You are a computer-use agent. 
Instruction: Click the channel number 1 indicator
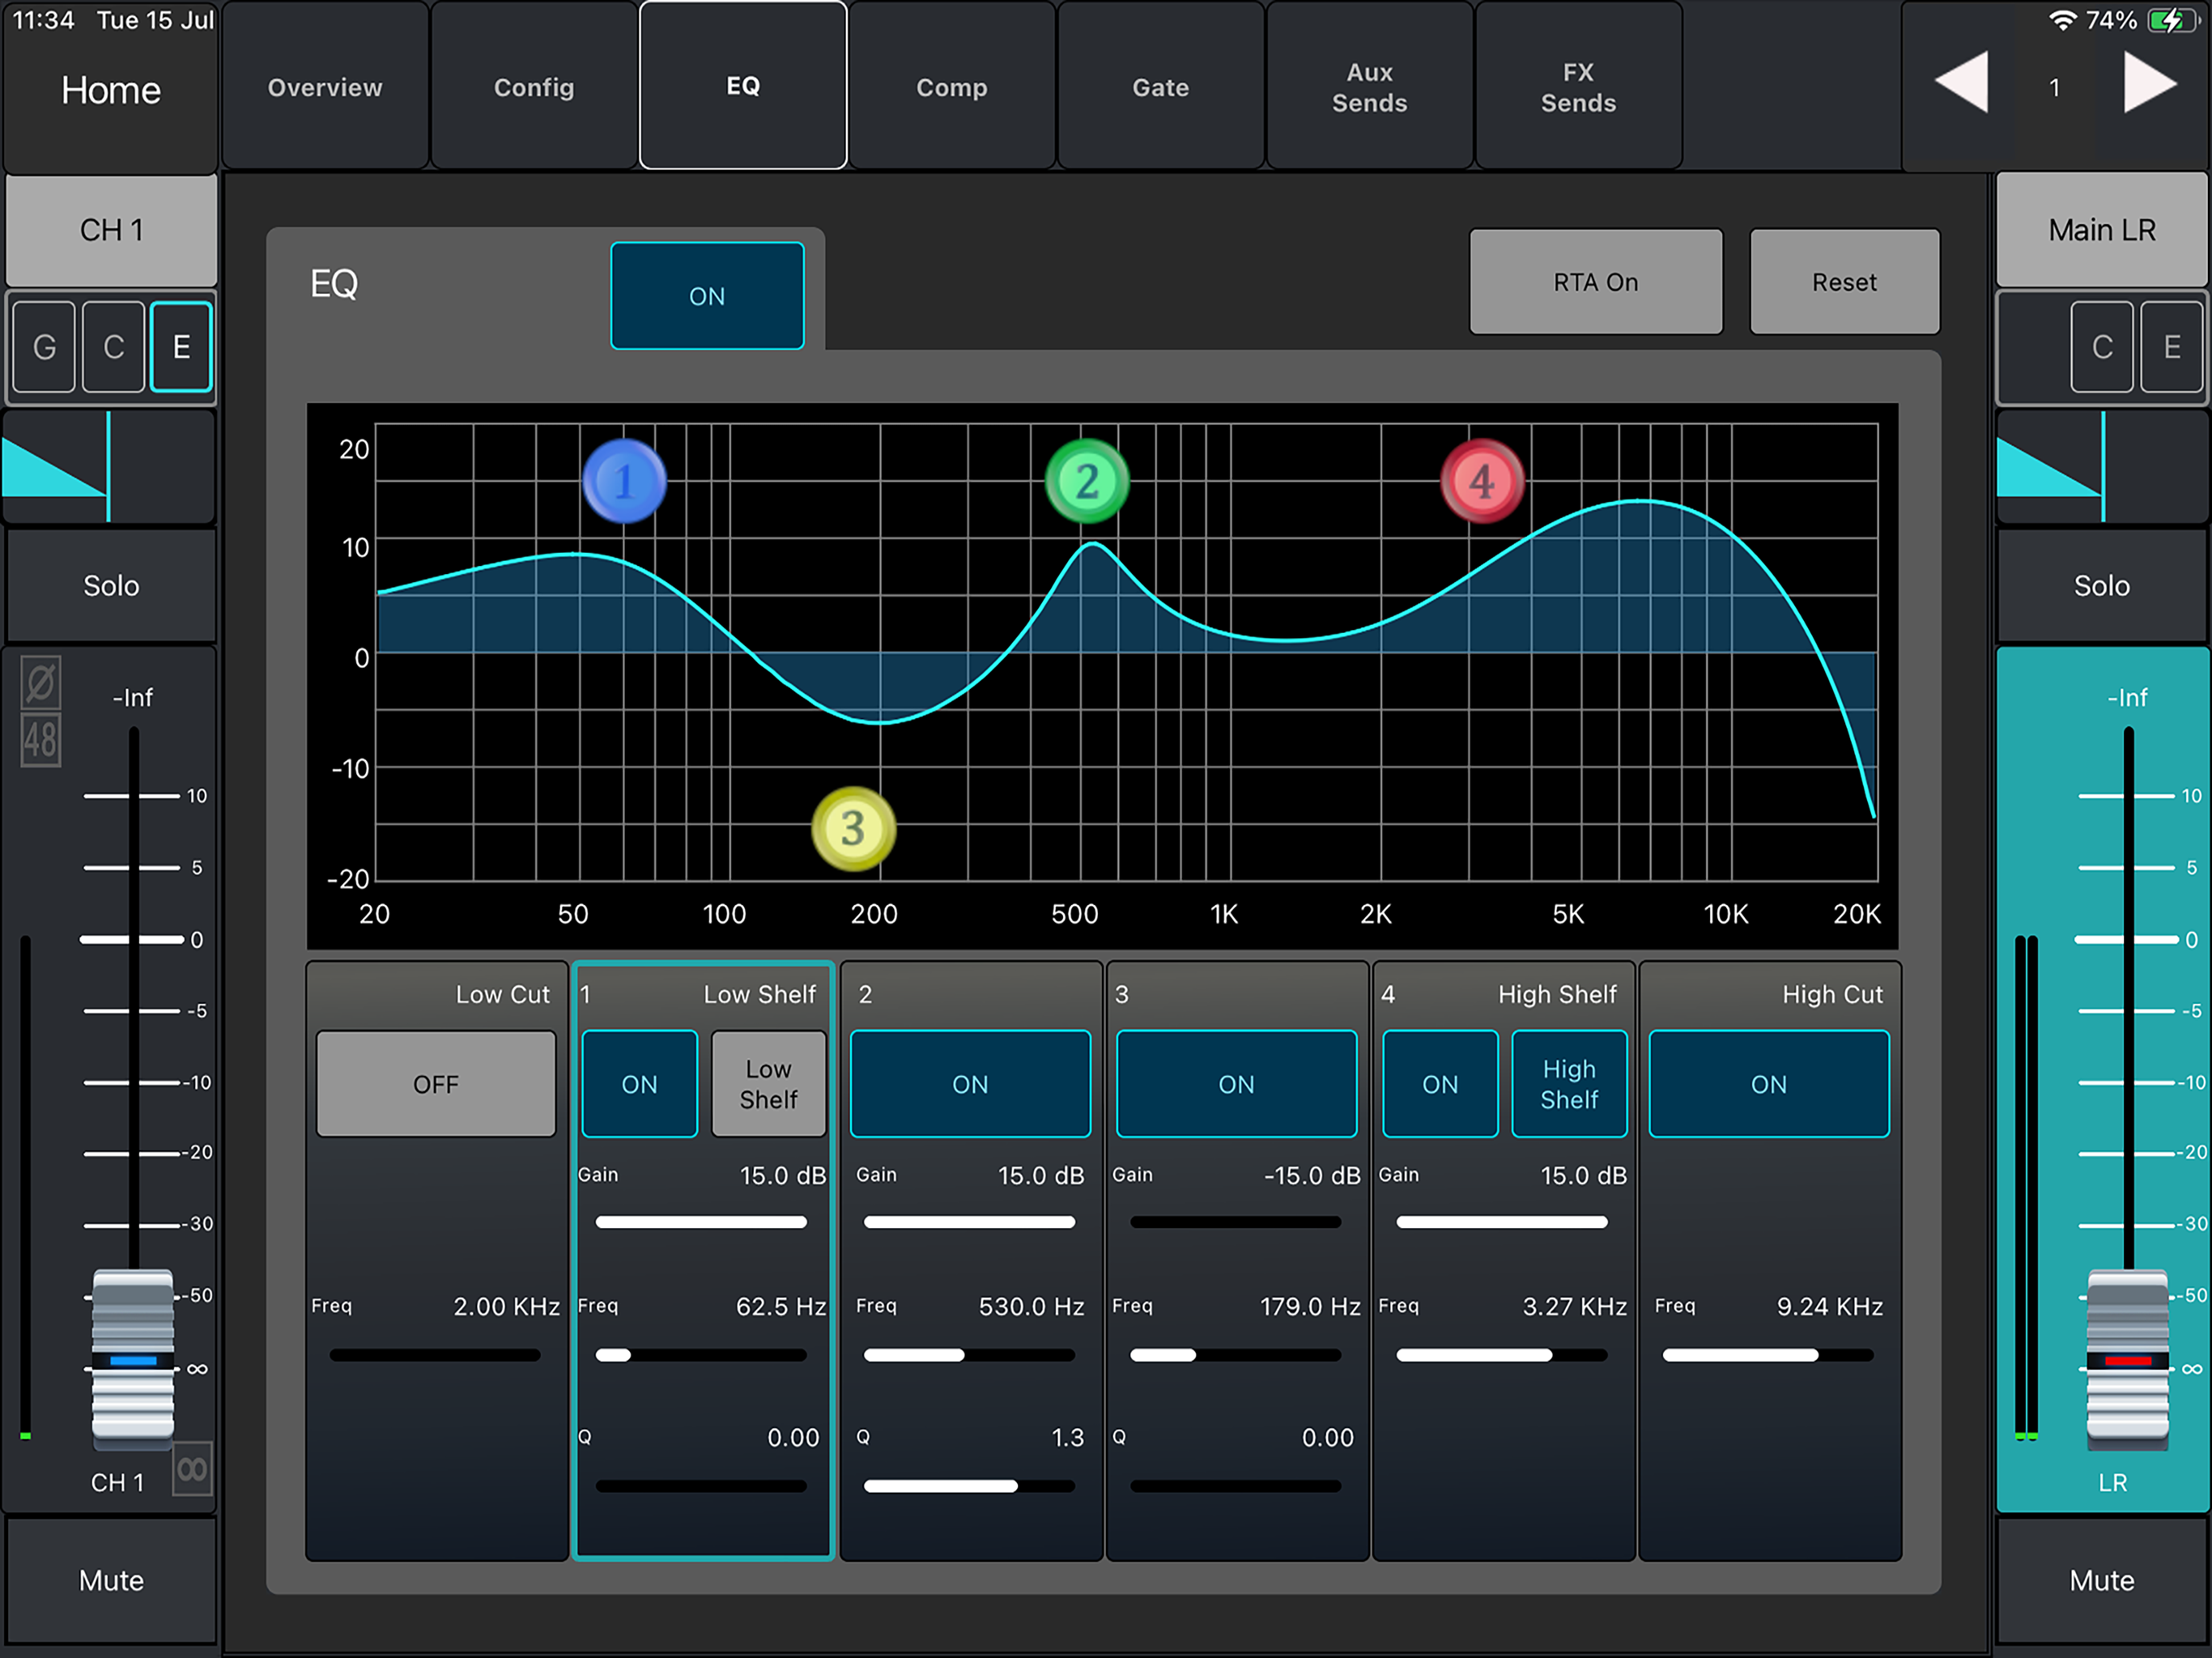click(2055, 87)
